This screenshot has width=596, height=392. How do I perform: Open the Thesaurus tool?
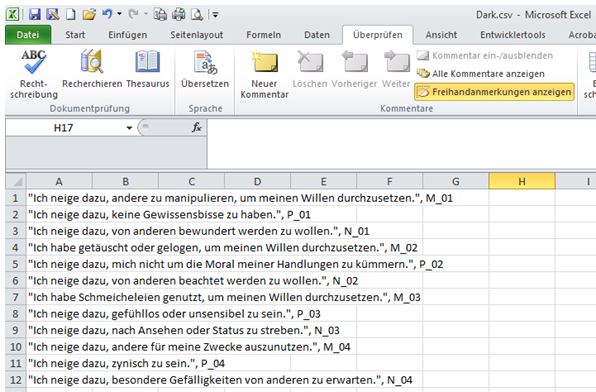point(147,69)
